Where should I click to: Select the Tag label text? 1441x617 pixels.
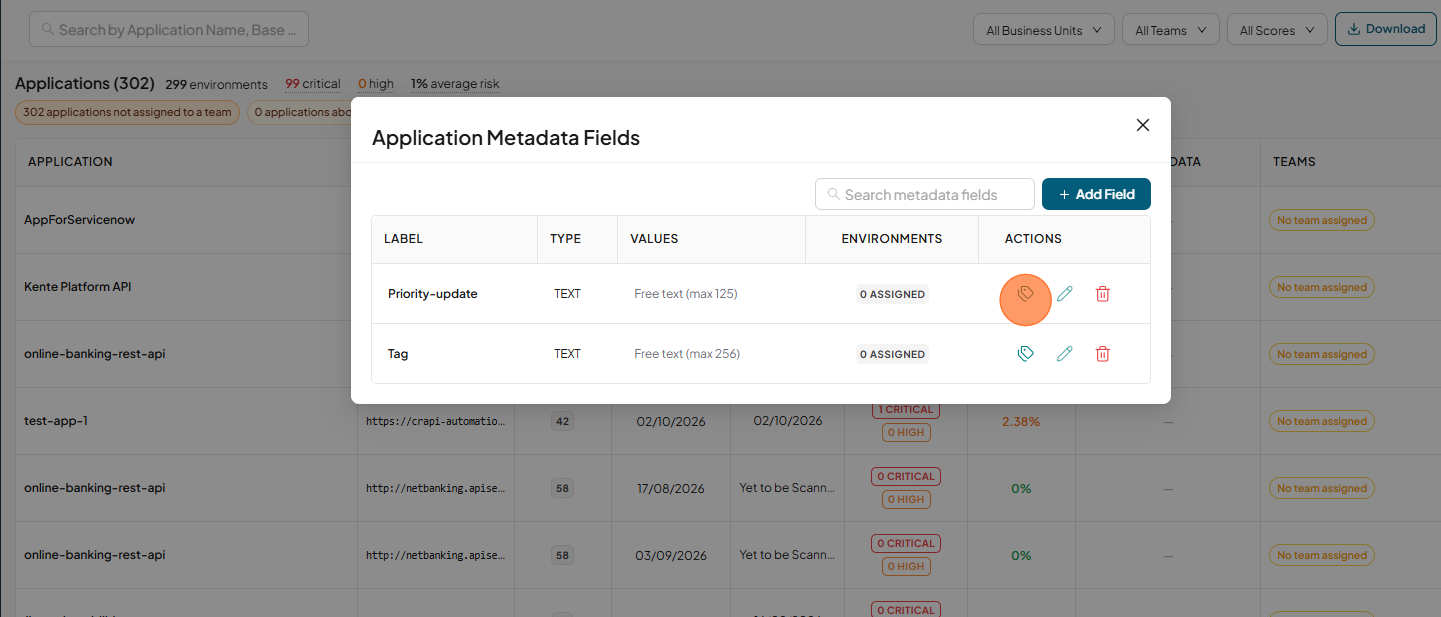click(x=398, y=354)
